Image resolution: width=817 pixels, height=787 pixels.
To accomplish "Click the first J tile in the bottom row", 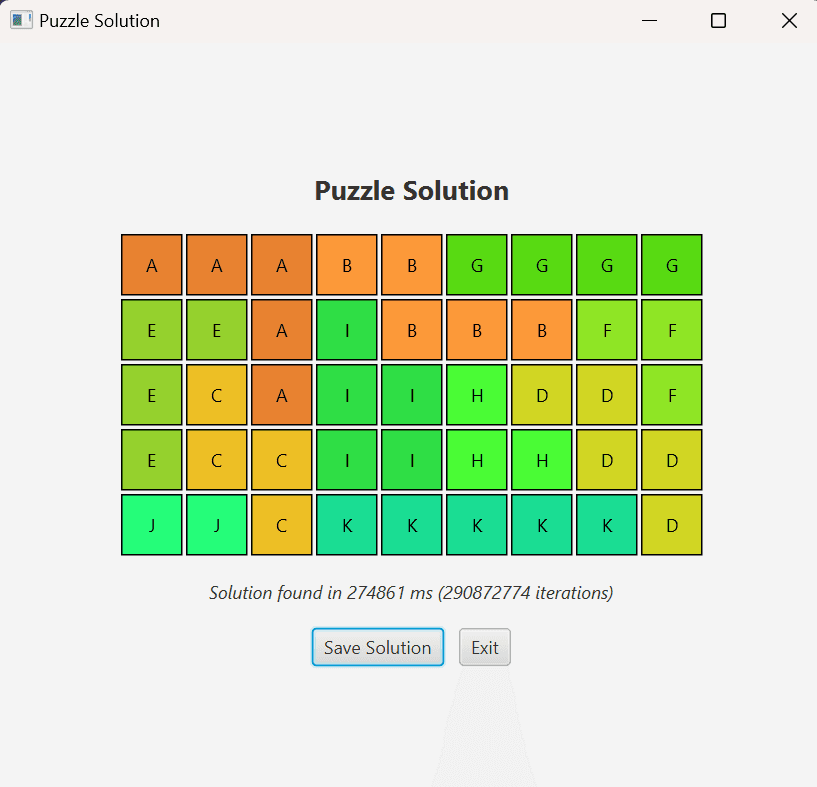I will (x=152, y=525).
